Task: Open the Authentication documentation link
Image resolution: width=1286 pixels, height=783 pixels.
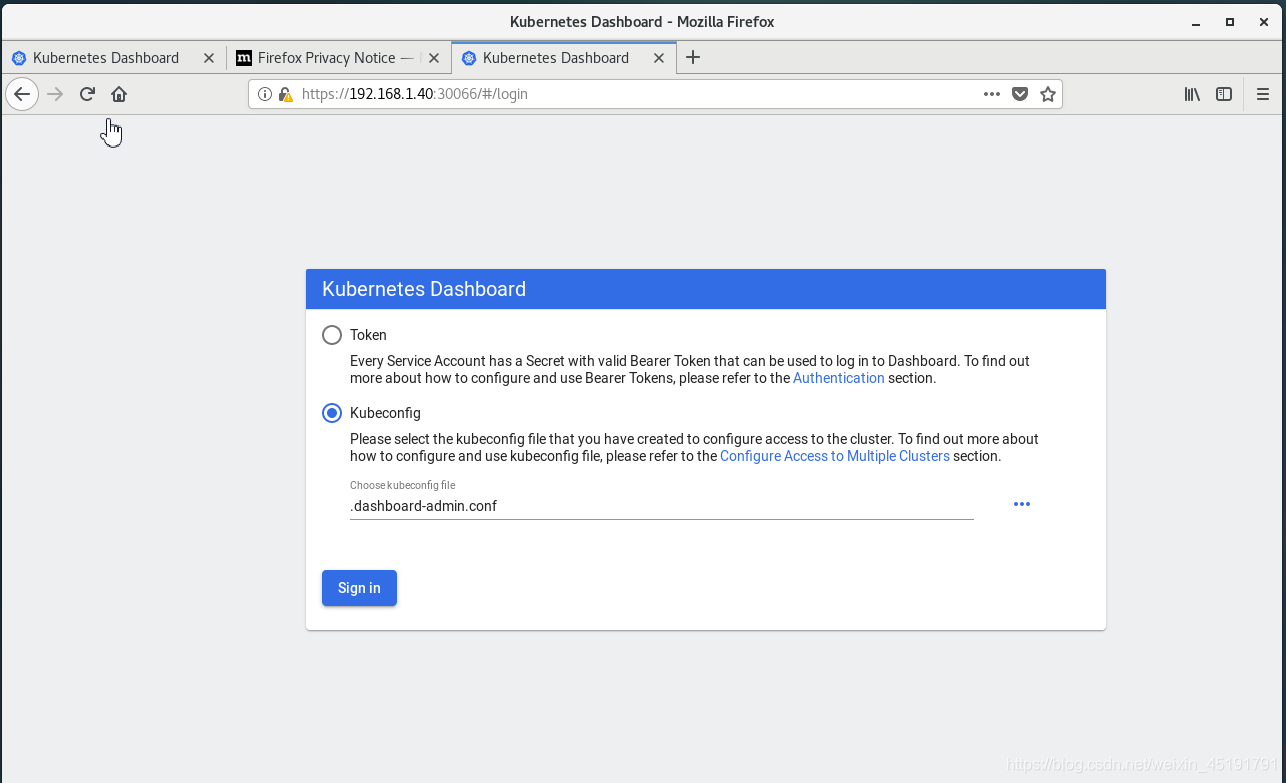Action: (838, 378)
